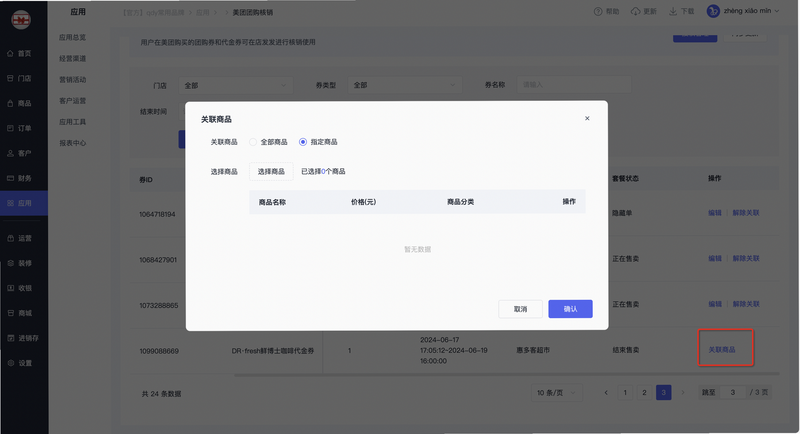Close the 关联商品 dialog with the X

pyautogui.click(x=587, y=118)
